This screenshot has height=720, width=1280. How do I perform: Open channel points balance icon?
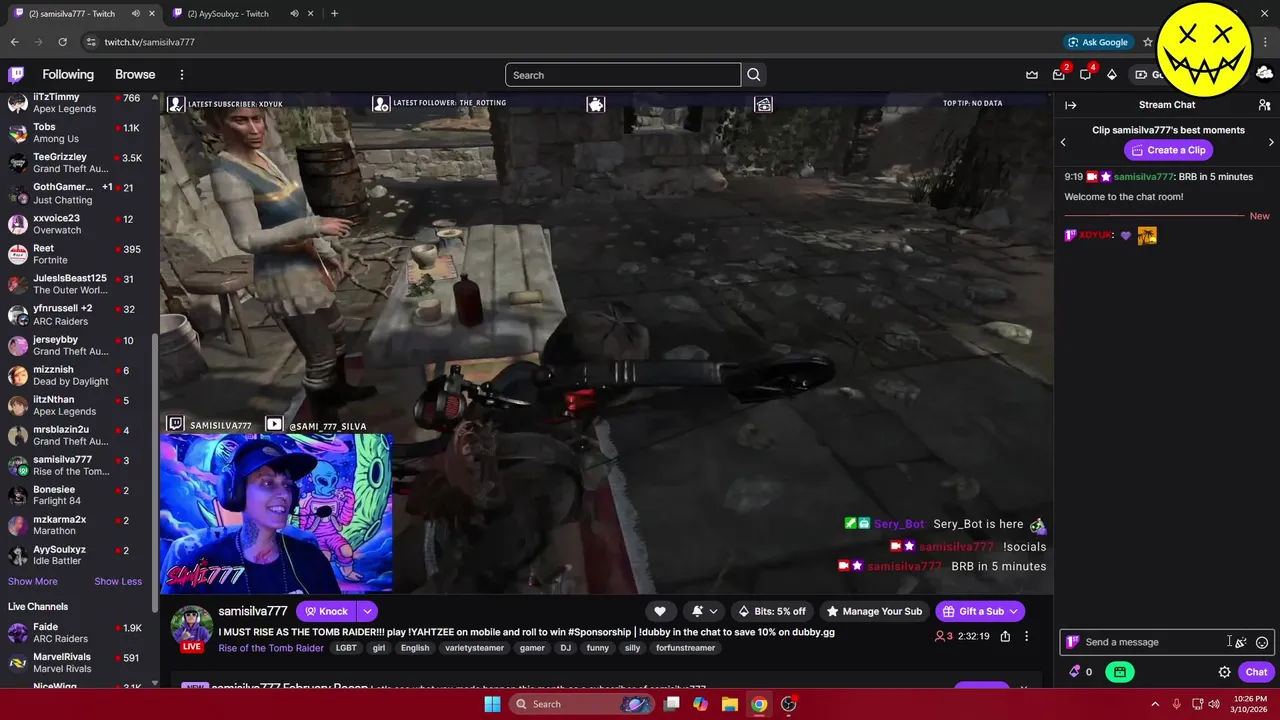(1080, 672)
